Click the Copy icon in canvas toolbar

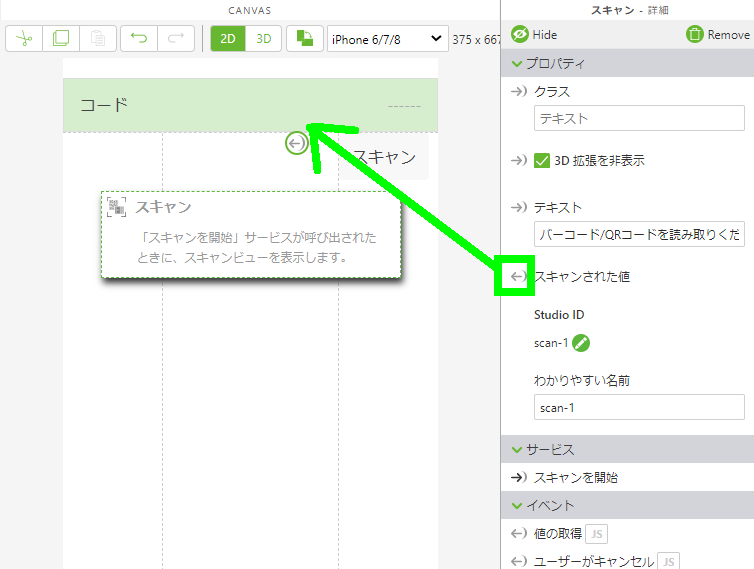click(61, 38)
